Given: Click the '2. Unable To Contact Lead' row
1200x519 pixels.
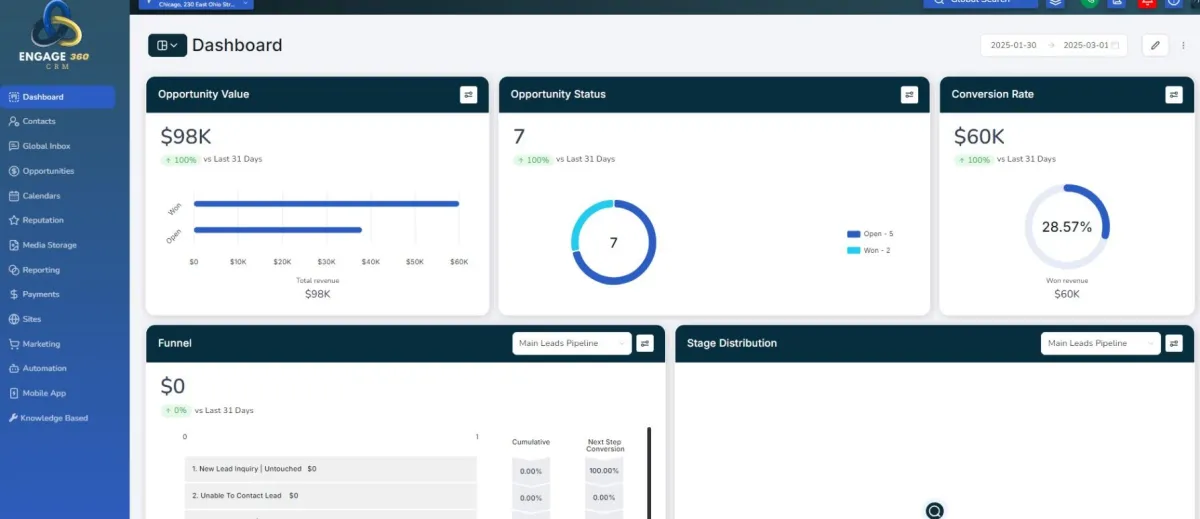Looking at the screenshot, I should [330, 495].
